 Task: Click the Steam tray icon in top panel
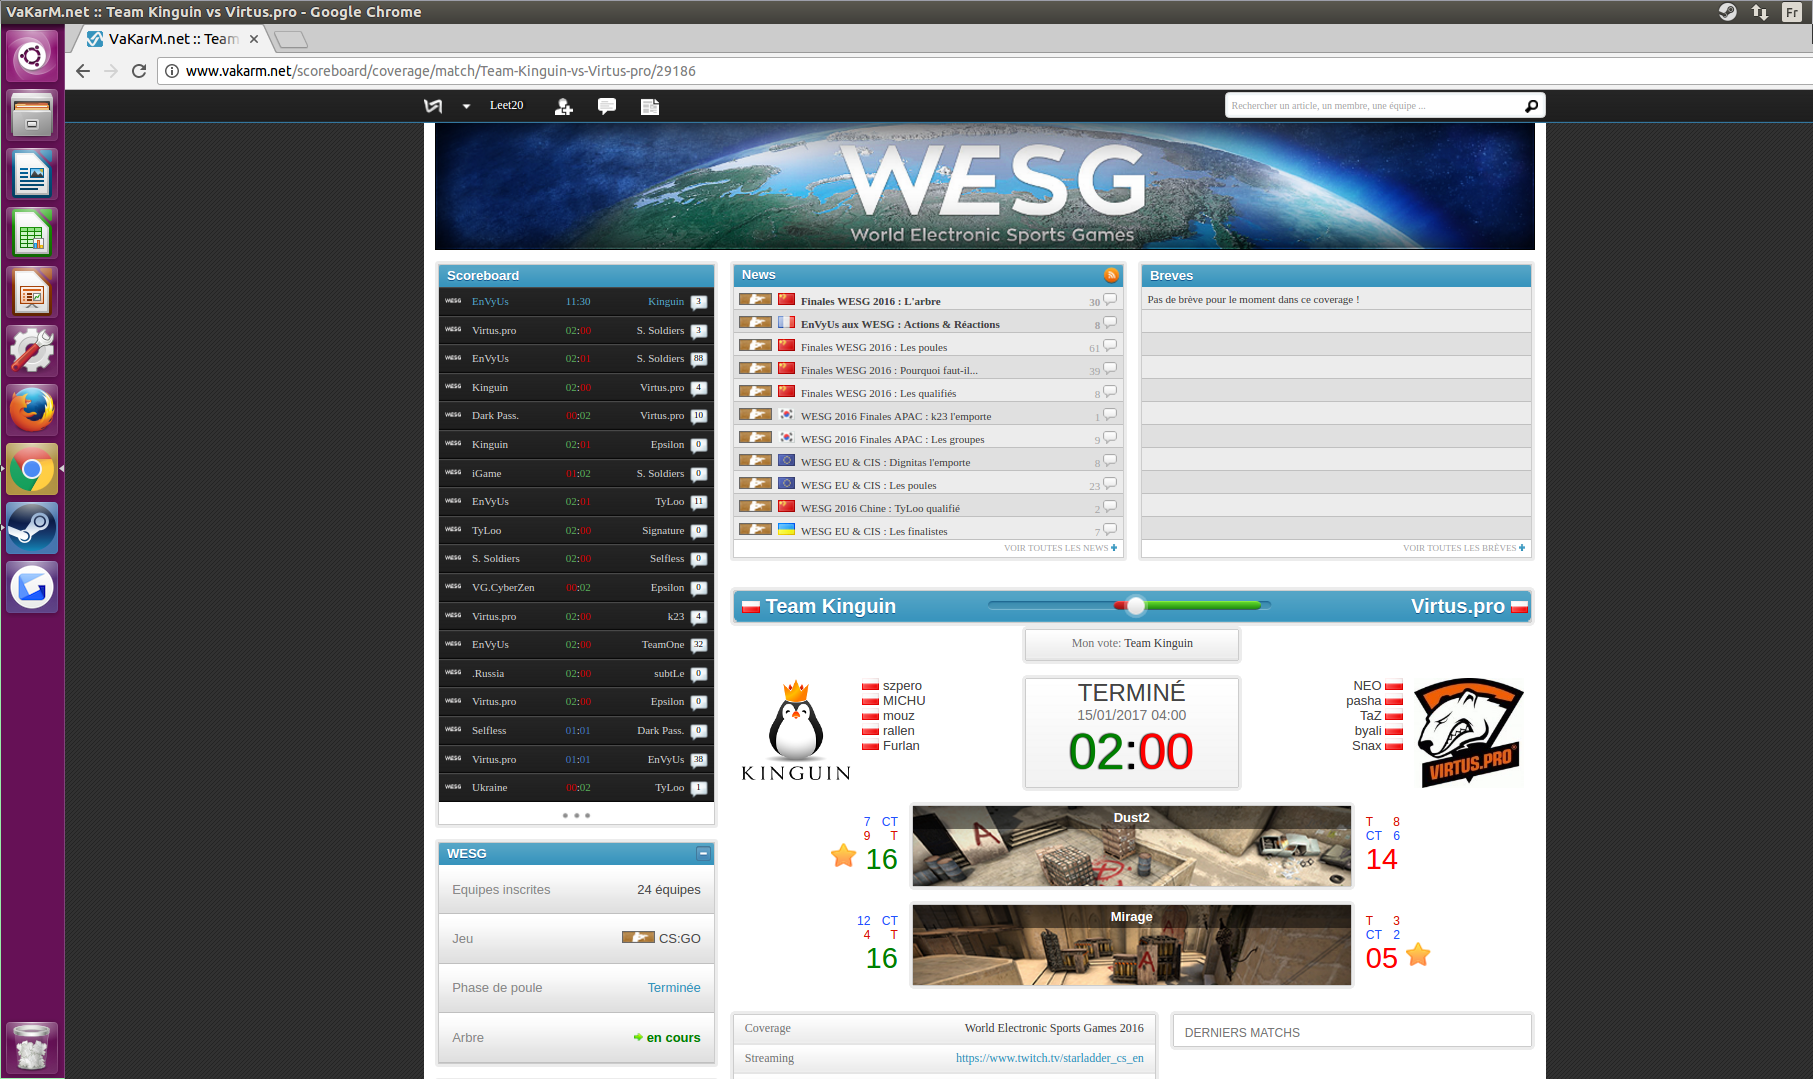[x=1727, y=12]
